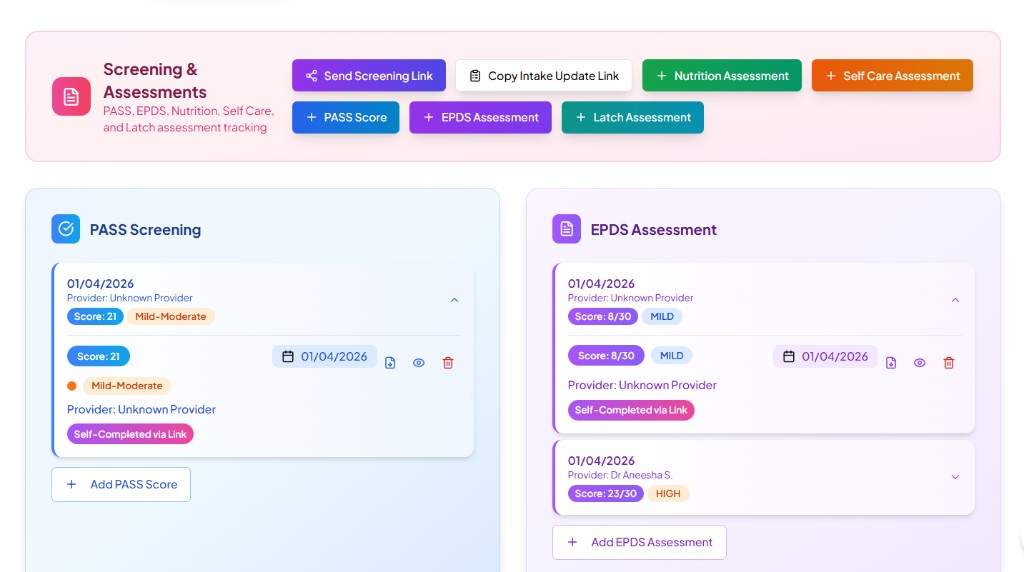View the PASS Score 21 record details
This screenshot has width=1024, height=572.
coord(419,363)
